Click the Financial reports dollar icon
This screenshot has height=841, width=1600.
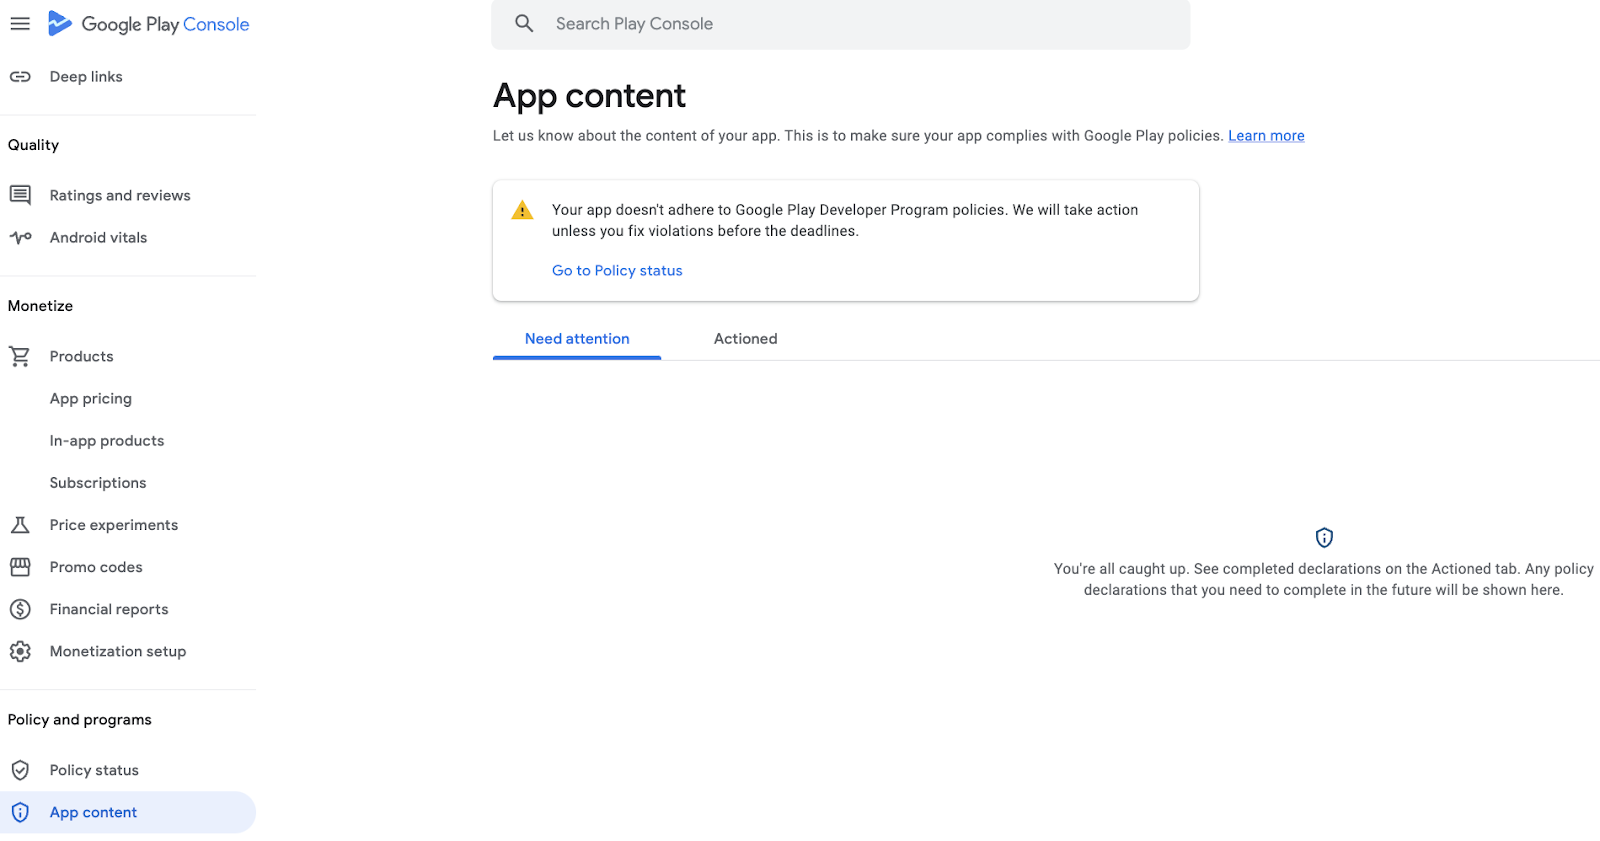[20, 609]
